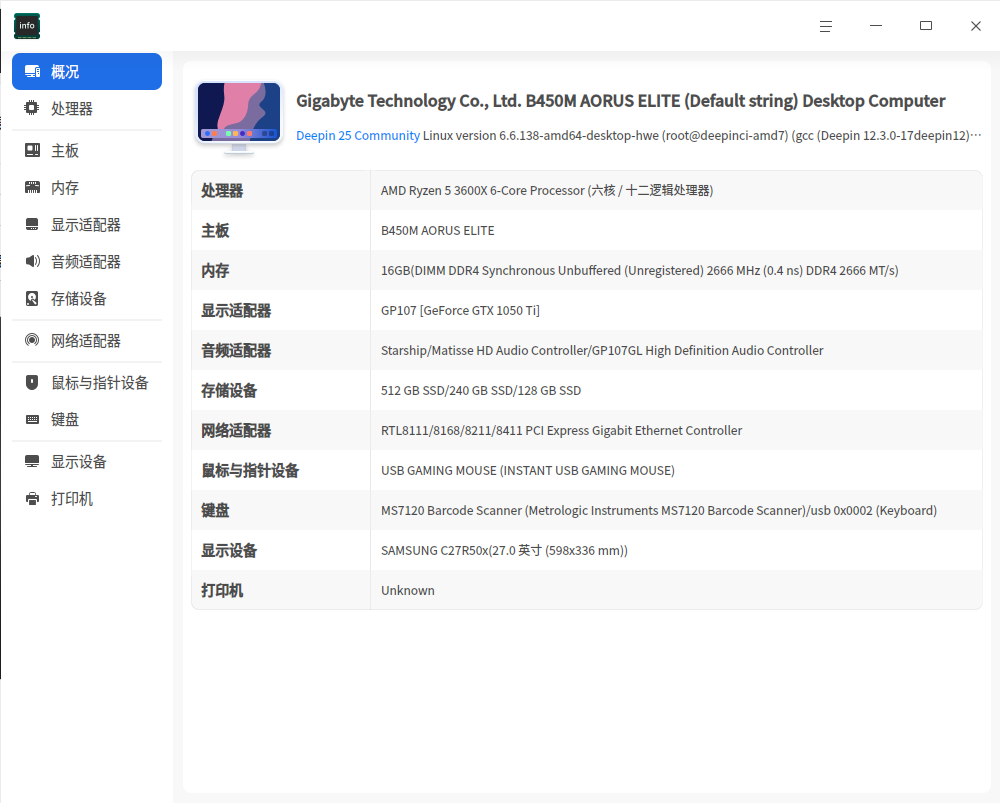Click the 音频适配器 speaker icon
The image size is (1000, 803).
coord(32,262)
